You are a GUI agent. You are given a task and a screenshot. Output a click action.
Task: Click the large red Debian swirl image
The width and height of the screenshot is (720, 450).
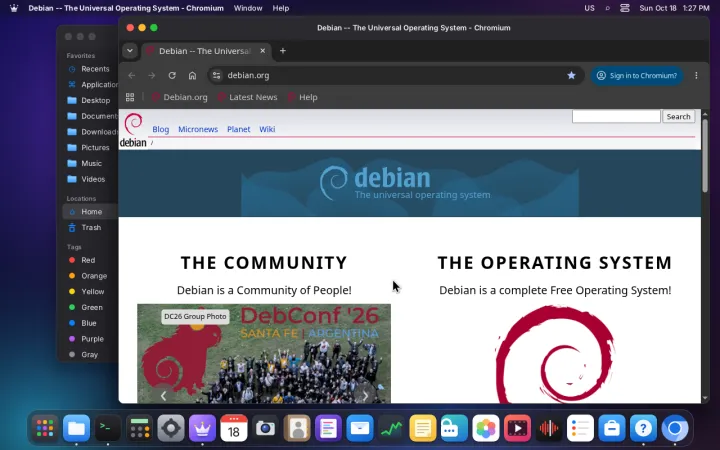(x=555, y=354)
